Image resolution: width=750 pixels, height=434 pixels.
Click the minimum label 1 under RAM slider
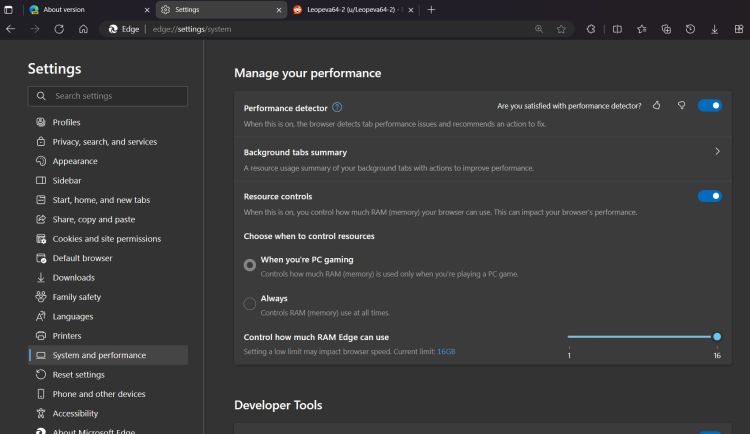[569, 356]
